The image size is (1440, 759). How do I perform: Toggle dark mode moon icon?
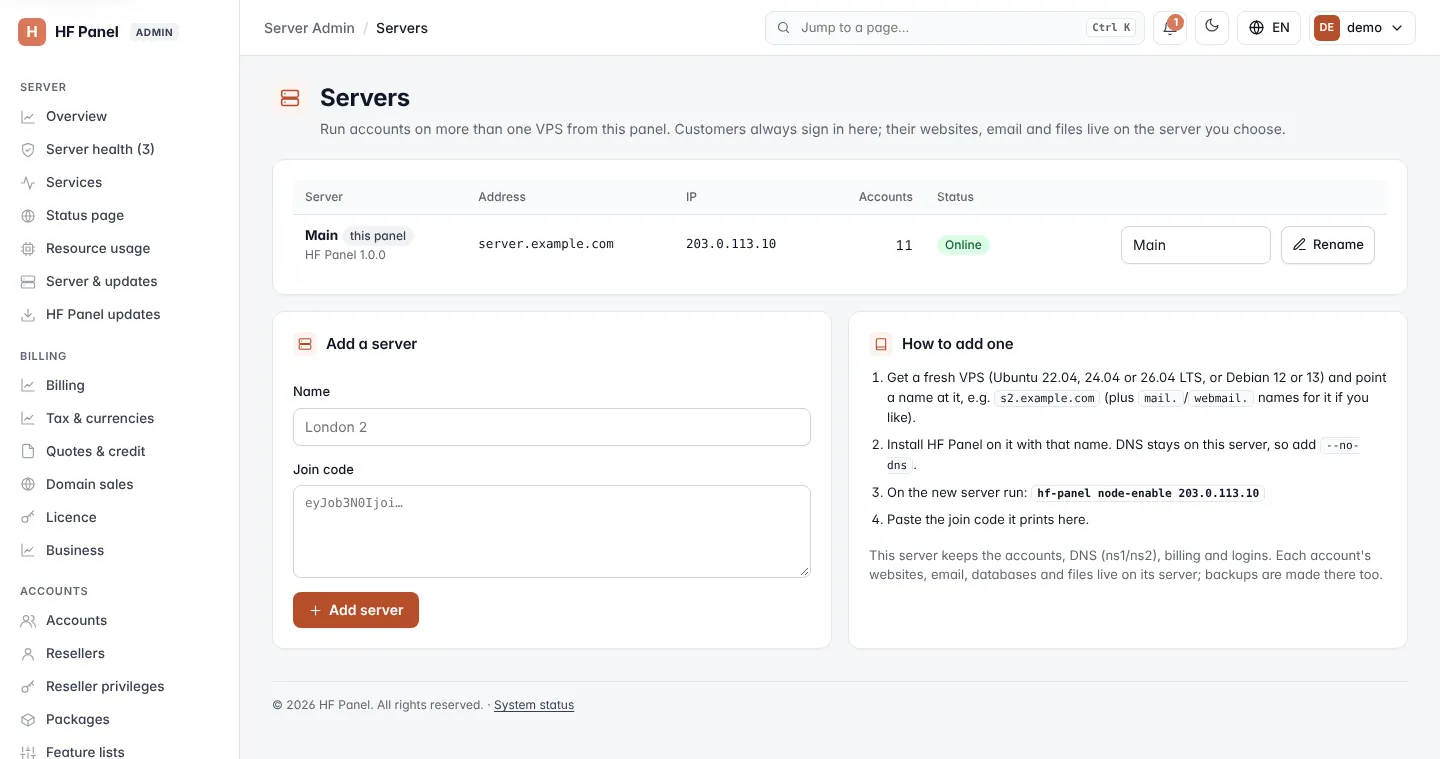tap(1212, 28)
